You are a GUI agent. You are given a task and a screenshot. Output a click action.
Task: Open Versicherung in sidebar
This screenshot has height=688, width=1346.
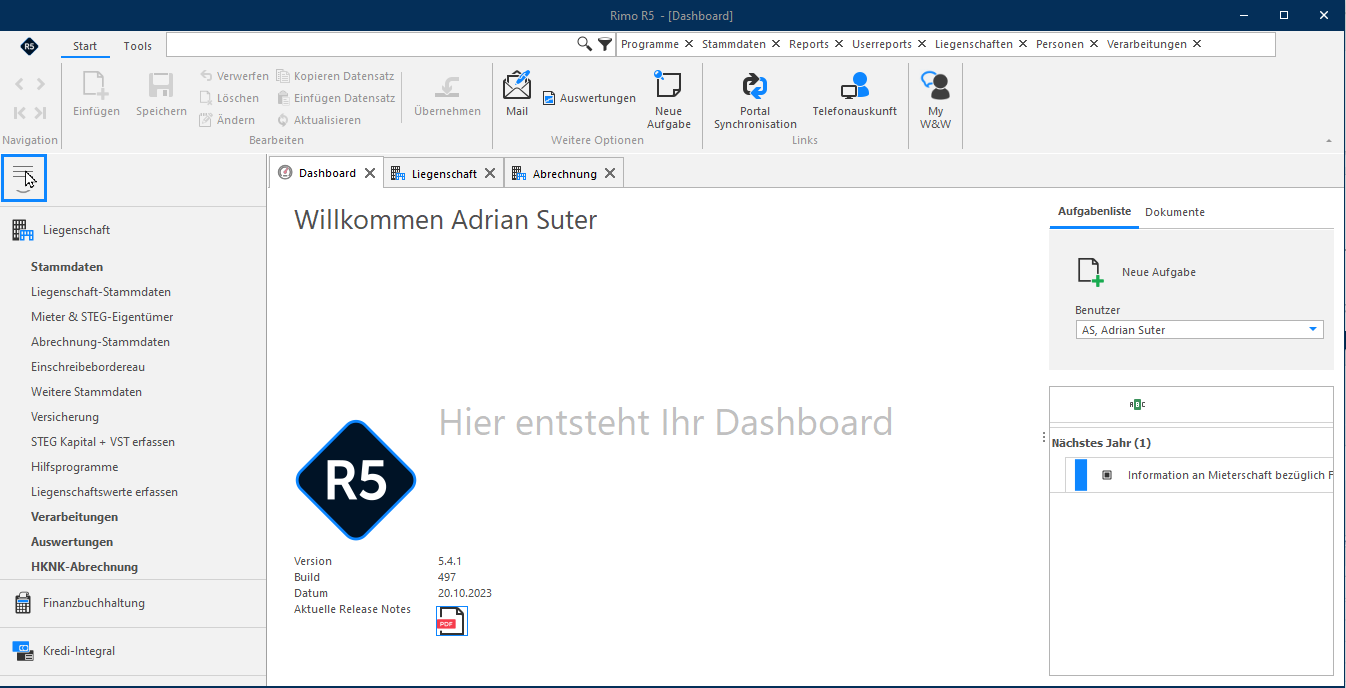tap(65, 417)
